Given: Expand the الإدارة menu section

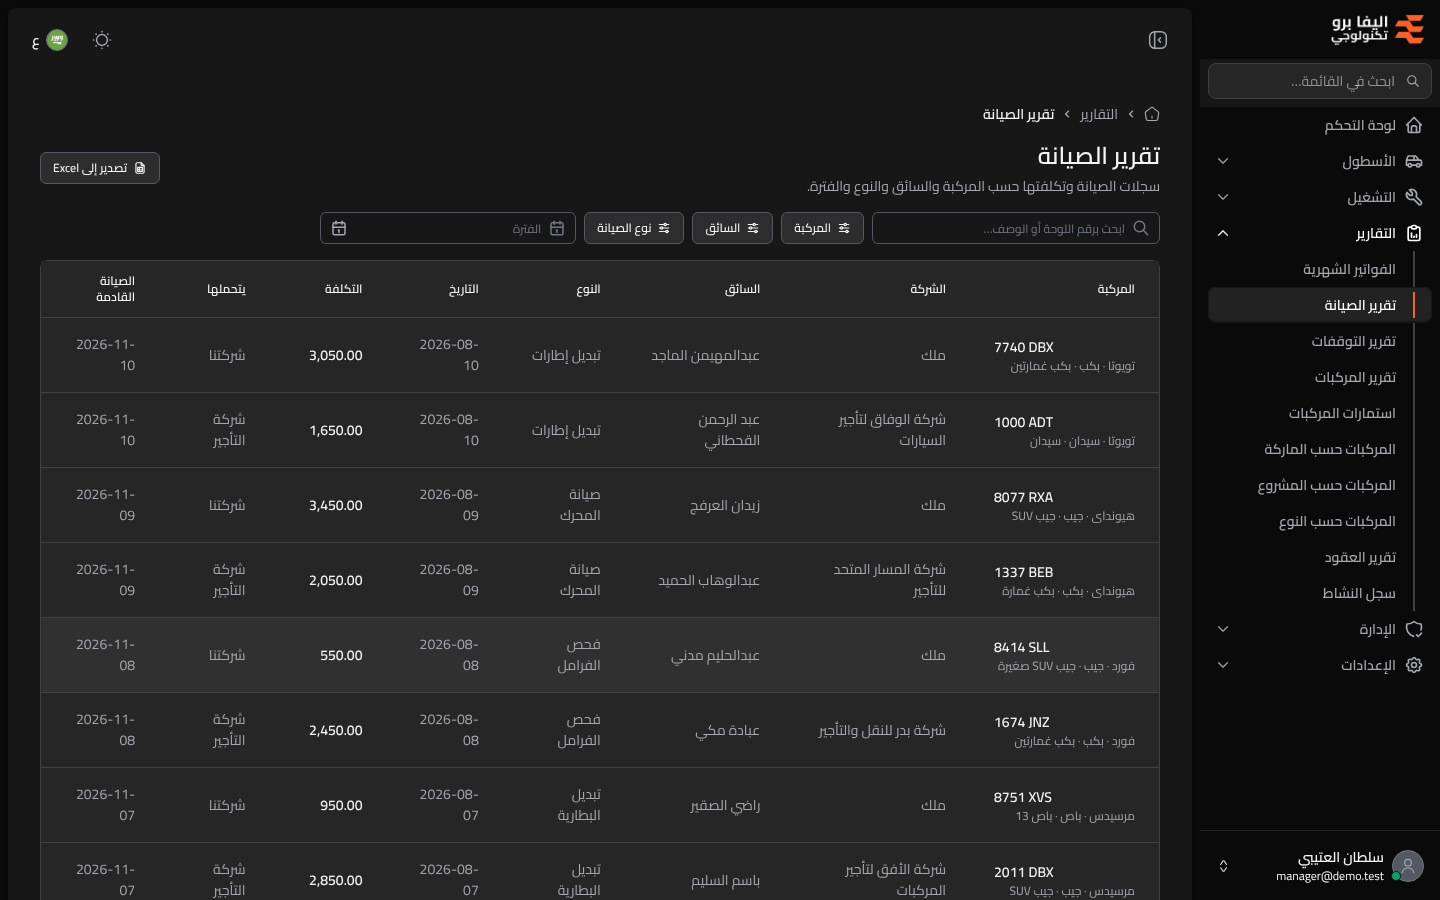Looking at the screenshot, I should (1320, 629).
